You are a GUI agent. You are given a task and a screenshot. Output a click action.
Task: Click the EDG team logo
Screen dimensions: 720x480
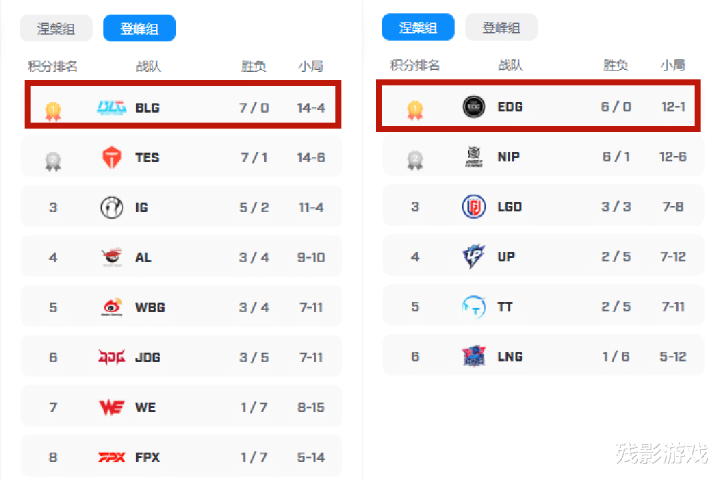coord(474,107)
